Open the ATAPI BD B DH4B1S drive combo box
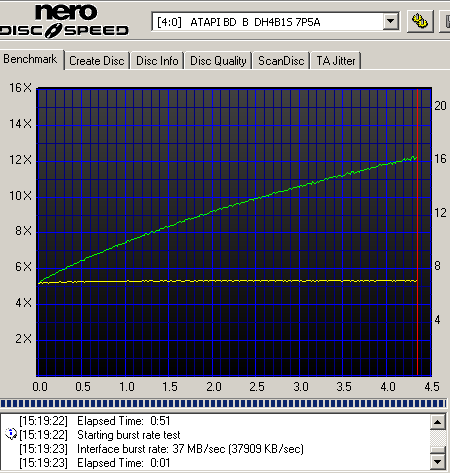The image size is (450, 473). point(275,22)
